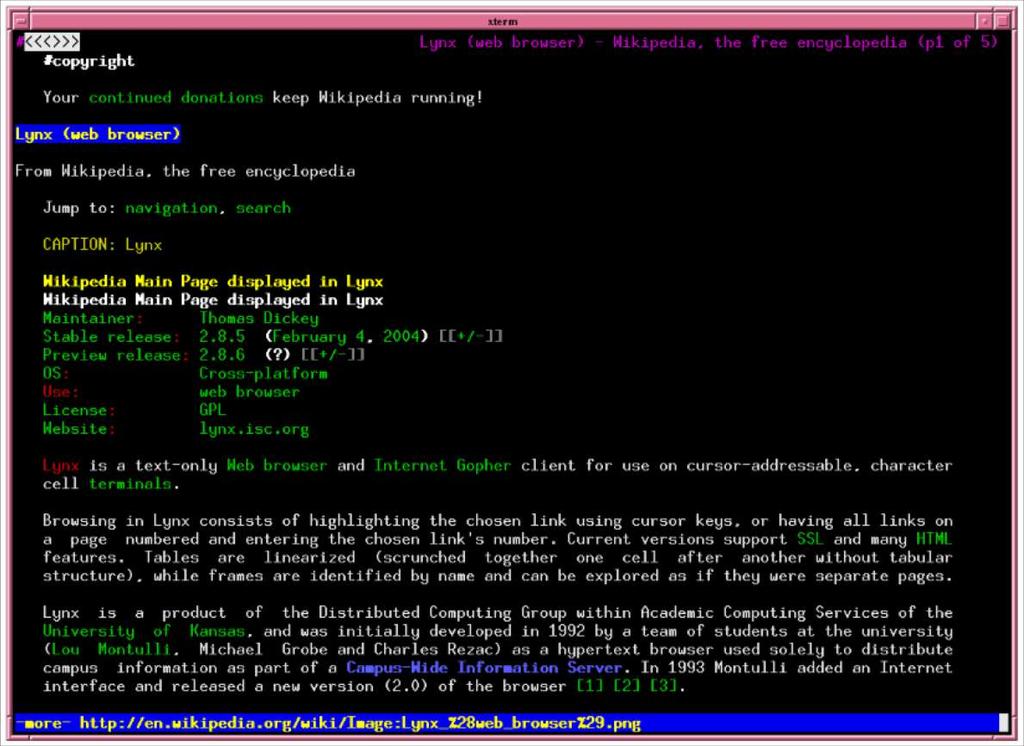The width and height of the screenshot is (1024, 746).
Task: Open footnote reference [2]
Action: (x=627, y=687)
